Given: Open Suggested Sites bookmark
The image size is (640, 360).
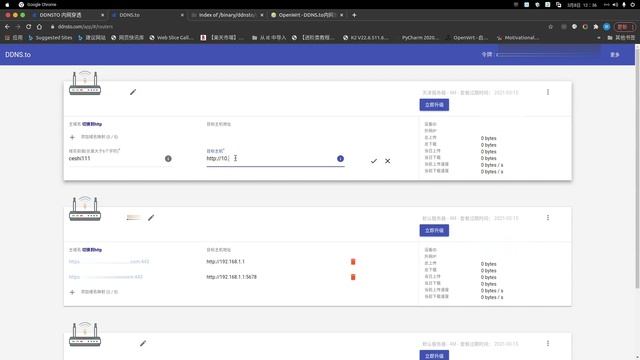Looking at the screenshot, I should point(50,38).
